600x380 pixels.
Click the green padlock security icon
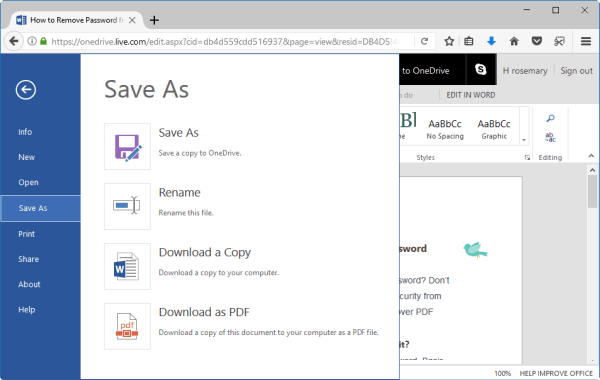[x=44, y=41]
